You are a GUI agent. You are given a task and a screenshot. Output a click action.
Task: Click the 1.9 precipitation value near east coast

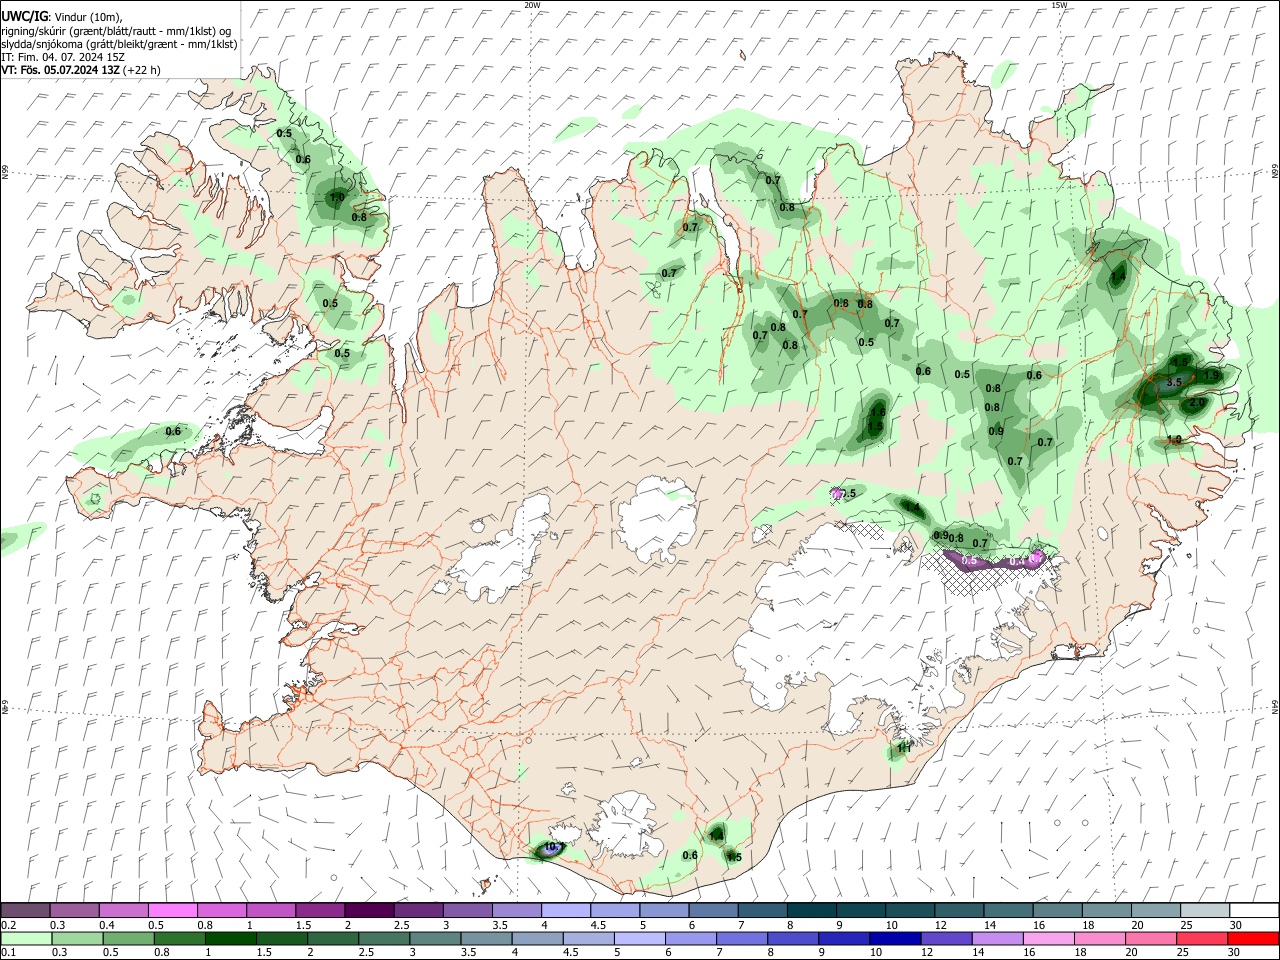[x=1212, y=375]
